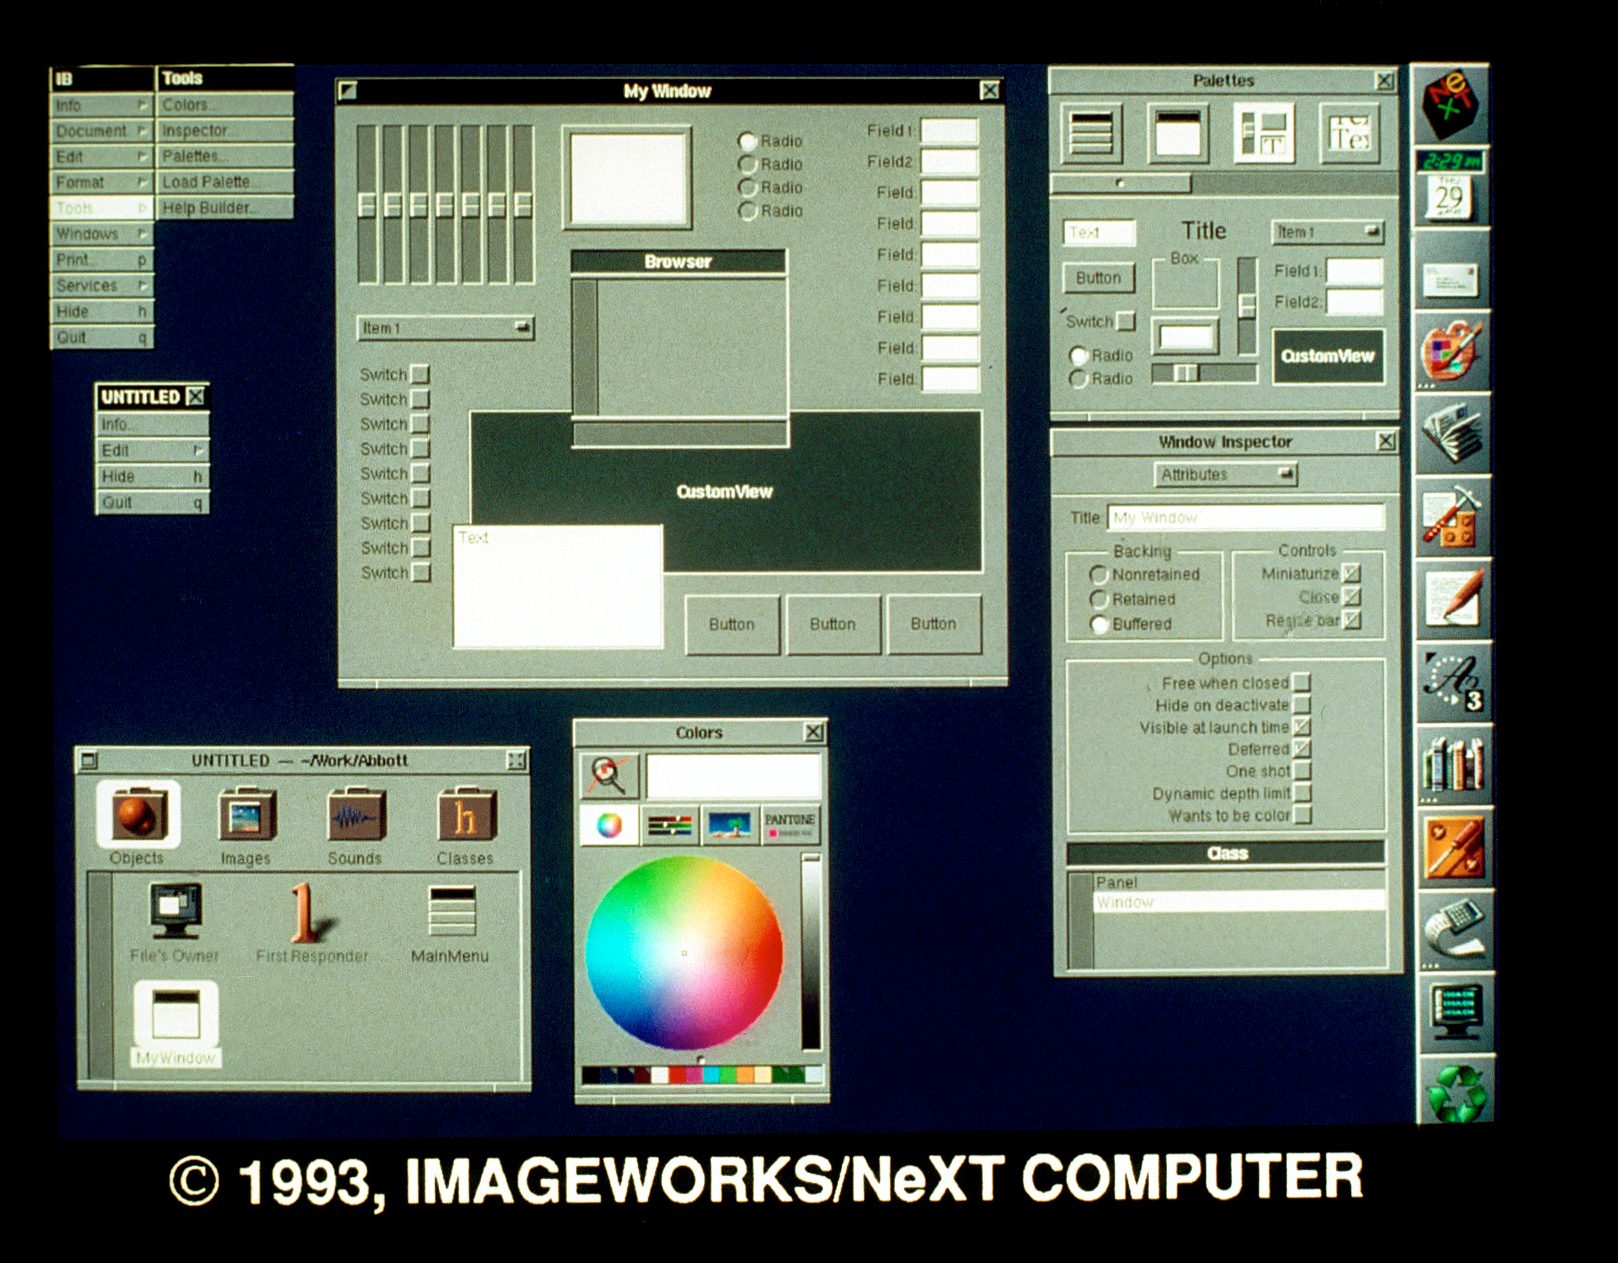
Task: Select the Sounds icon in file window
Action: [x=354, y=817]
